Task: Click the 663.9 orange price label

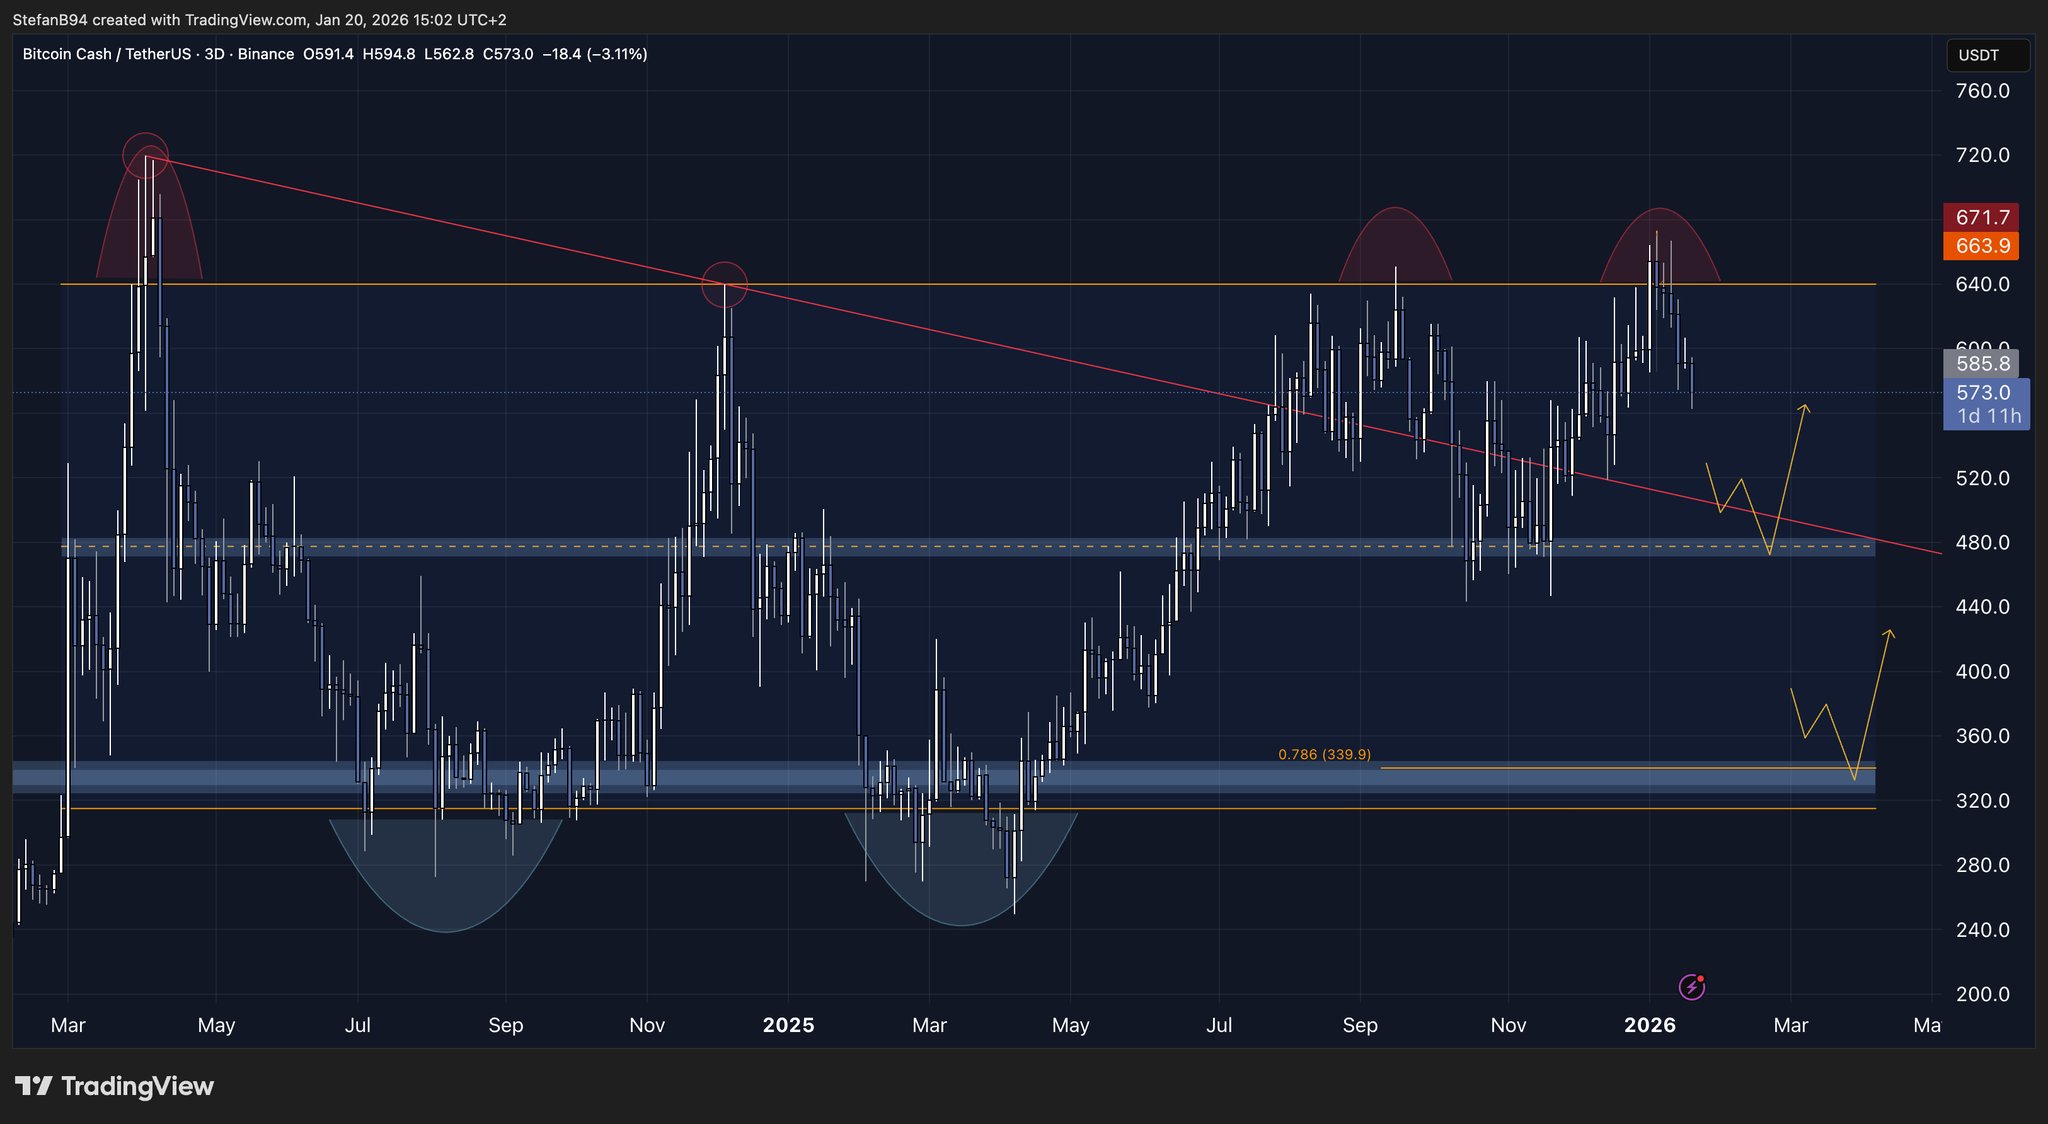Action: tap(1982, 246)
